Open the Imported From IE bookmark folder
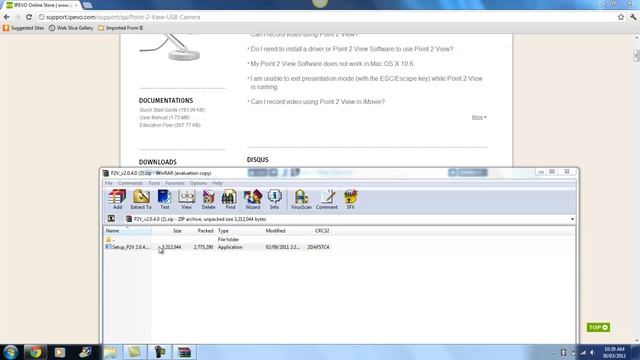 120,28
